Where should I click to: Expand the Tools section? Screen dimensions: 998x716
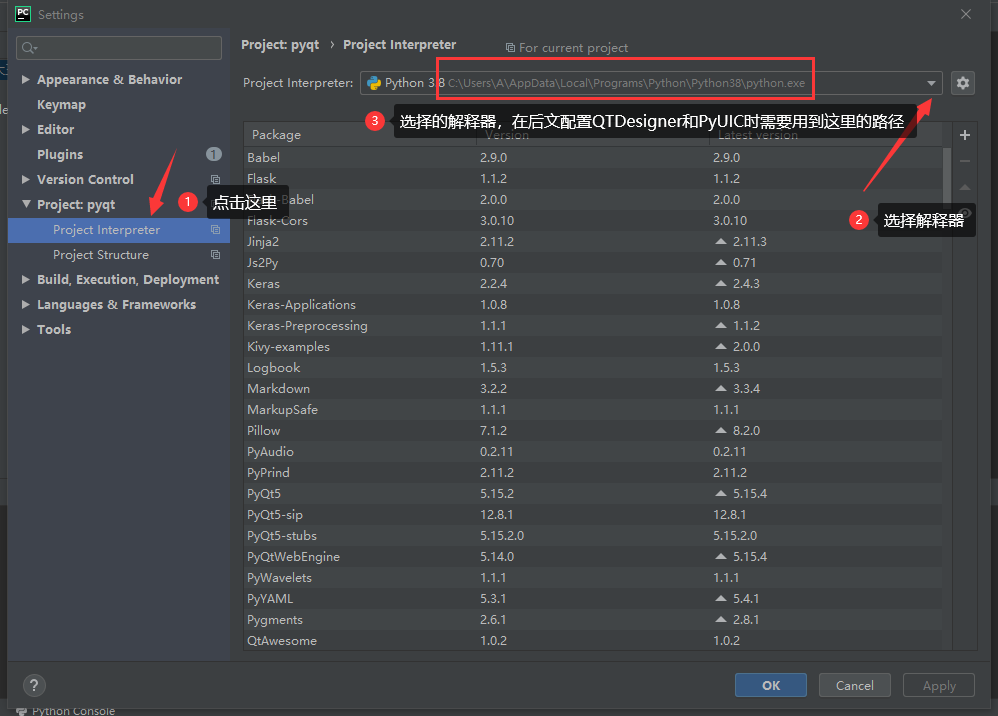click(x=25, y=329)
